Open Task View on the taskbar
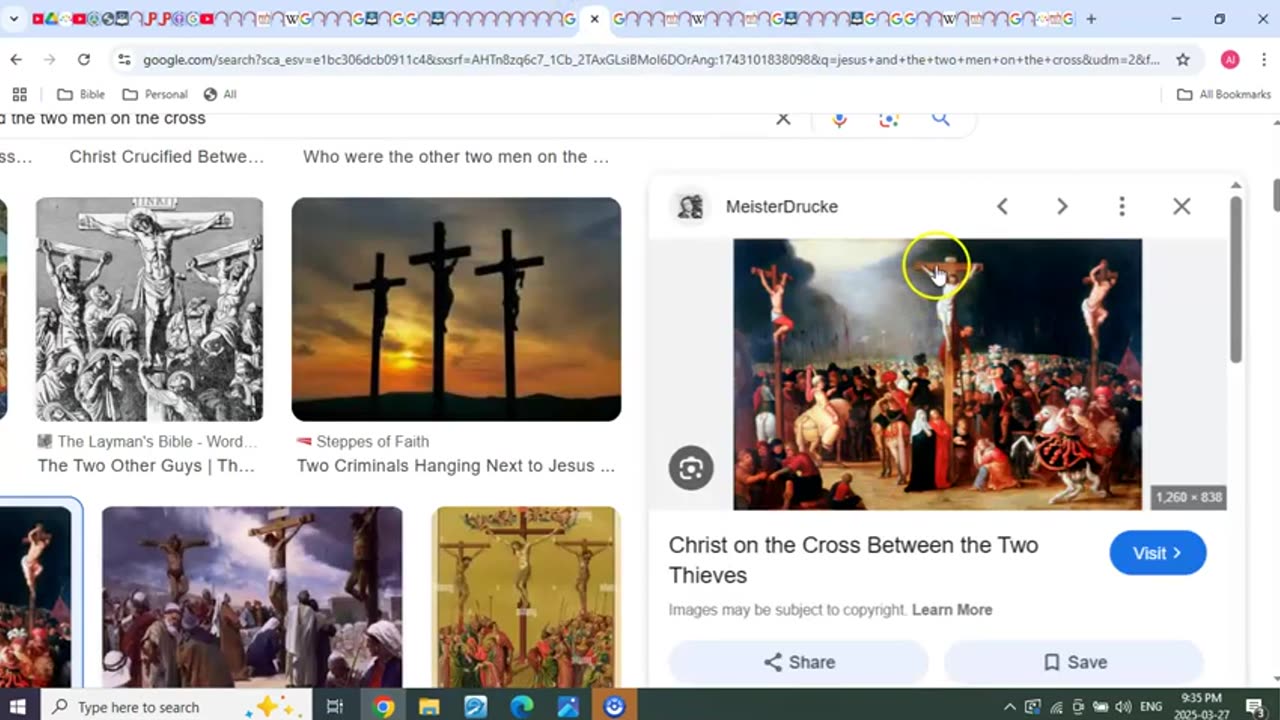This screenshot has width=1280, height=720. [x=335, y=707]
